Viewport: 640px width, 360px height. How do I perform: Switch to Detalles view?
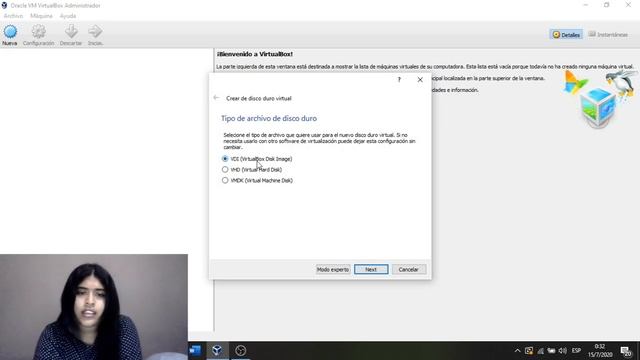point(566,35)
